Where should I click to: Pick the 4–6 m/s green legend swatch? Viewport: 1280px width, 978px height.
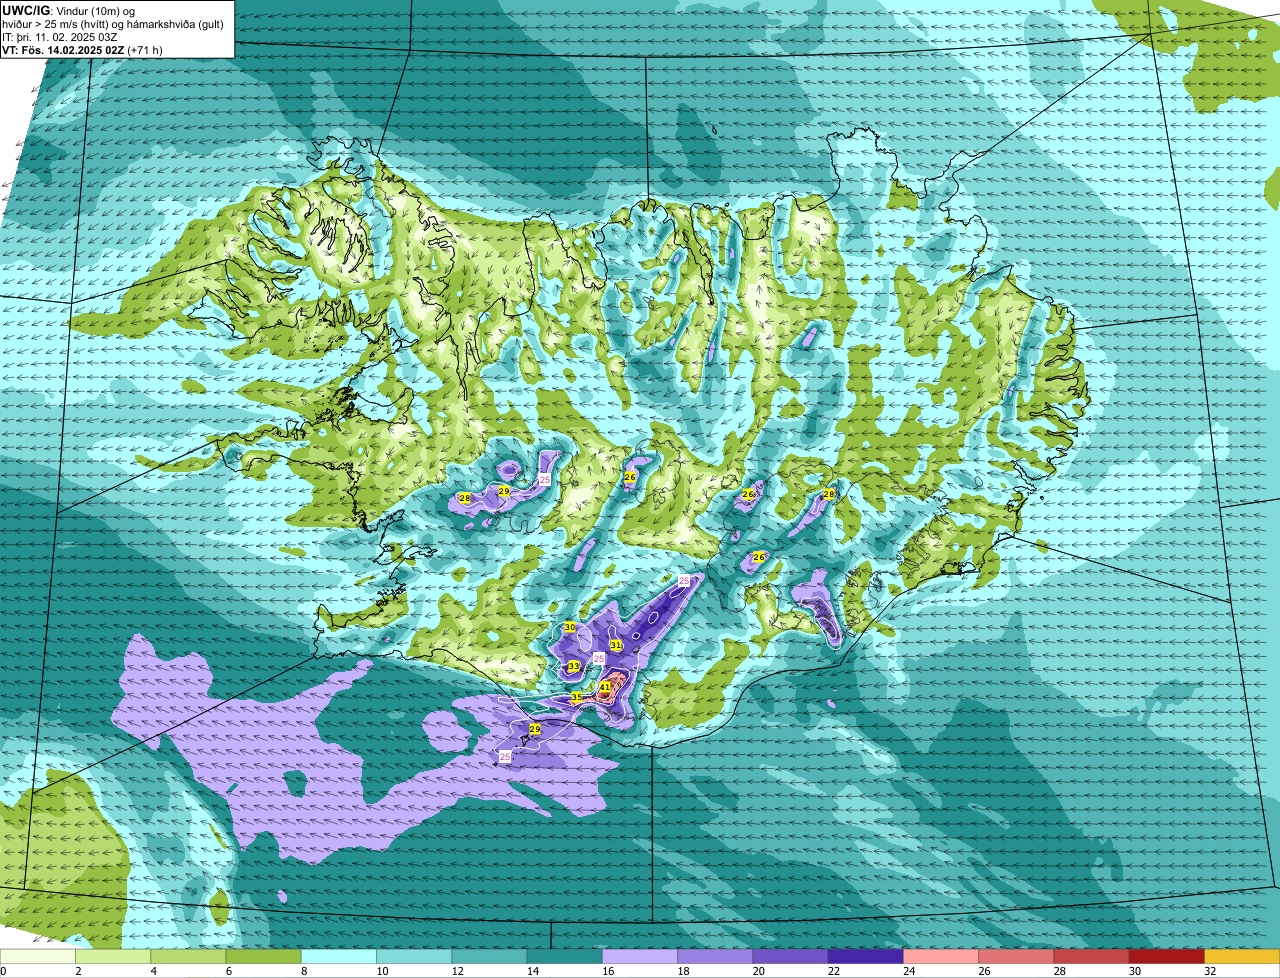[x=188, y=957]
